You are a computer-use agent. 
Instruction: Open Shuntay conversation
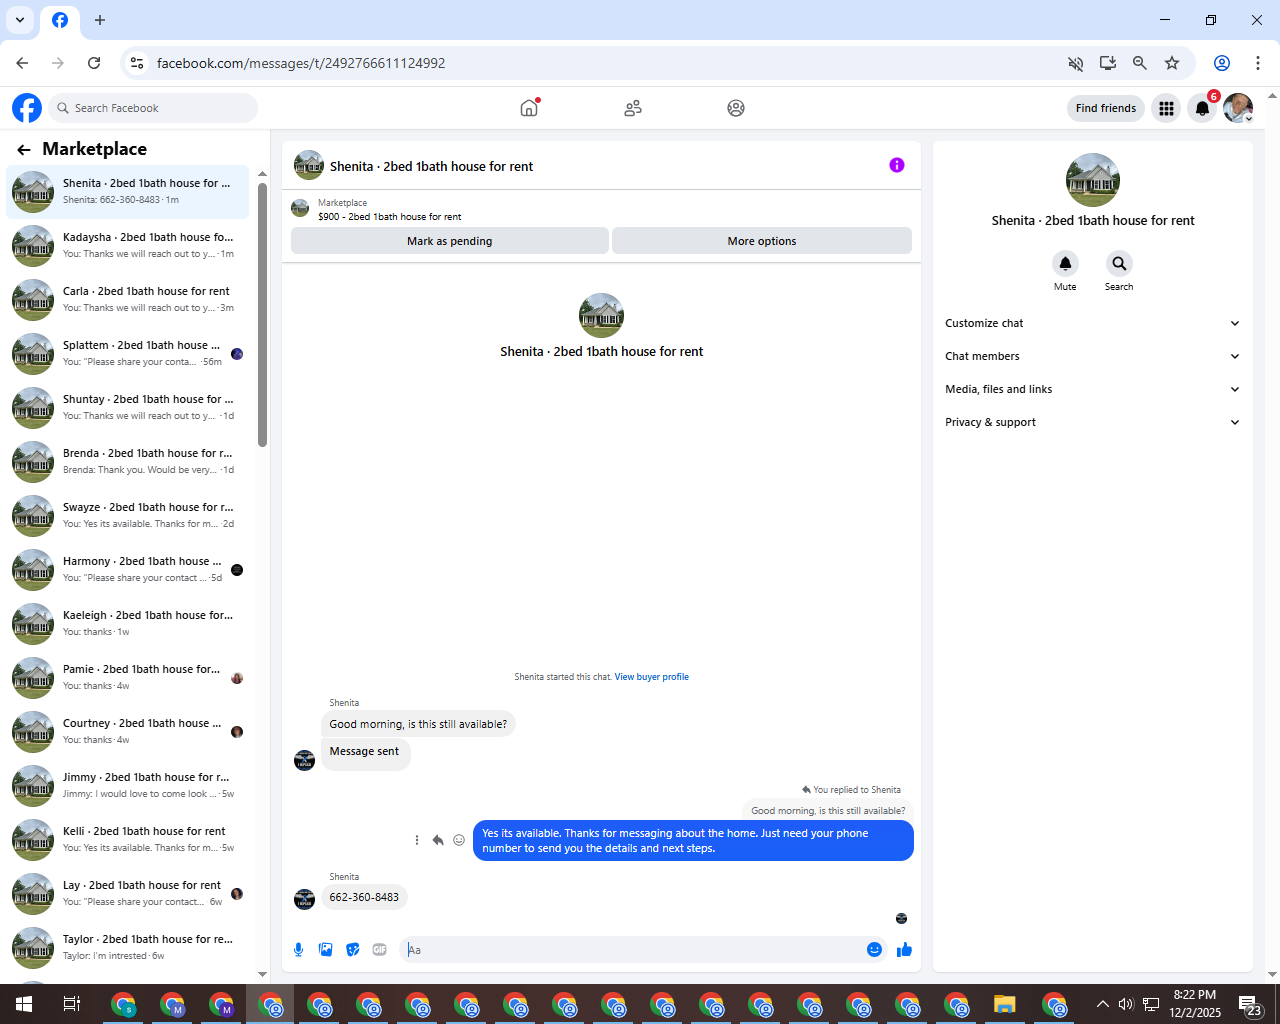pos(128,408)
